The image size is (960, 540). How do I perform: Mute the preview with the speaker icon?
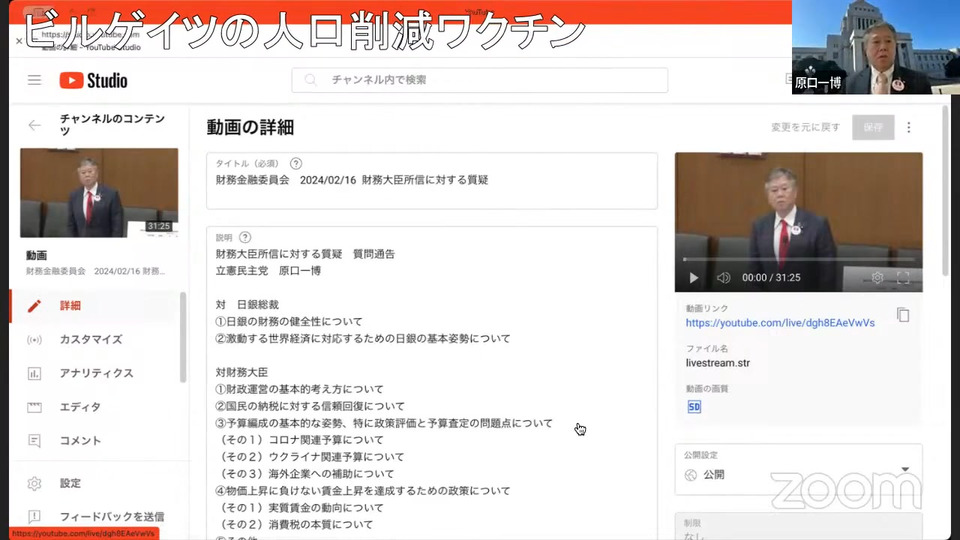[x=723, y=278]
